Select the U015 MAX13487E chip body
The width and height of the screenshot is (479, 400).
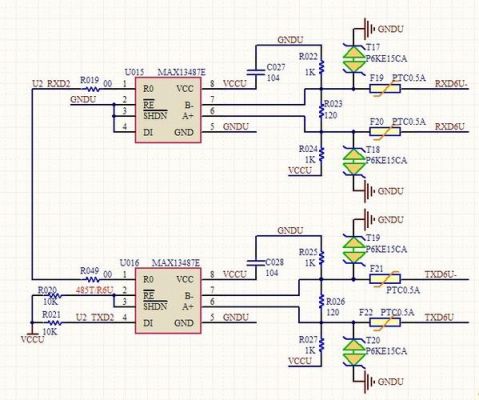(168, 110)
